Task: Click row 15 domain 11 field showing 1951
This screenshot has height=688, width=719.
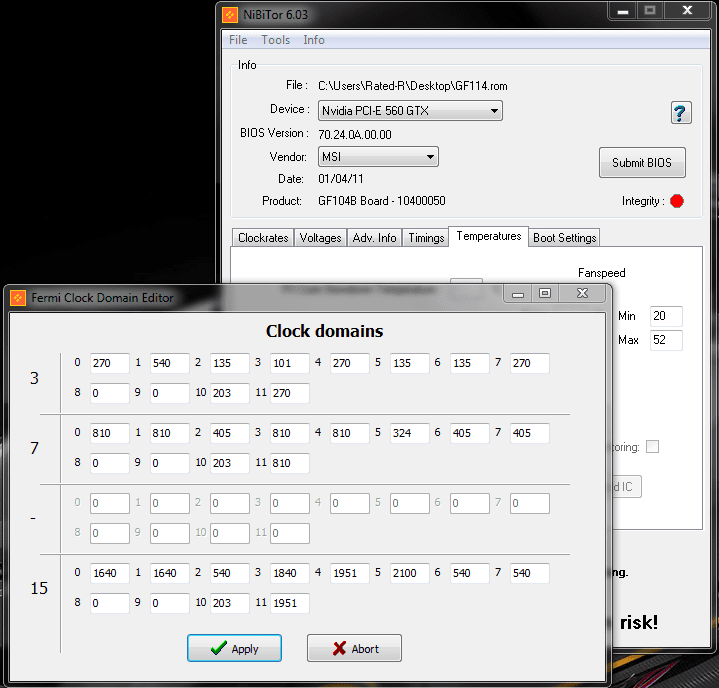Action: click(x=290, y=603)
